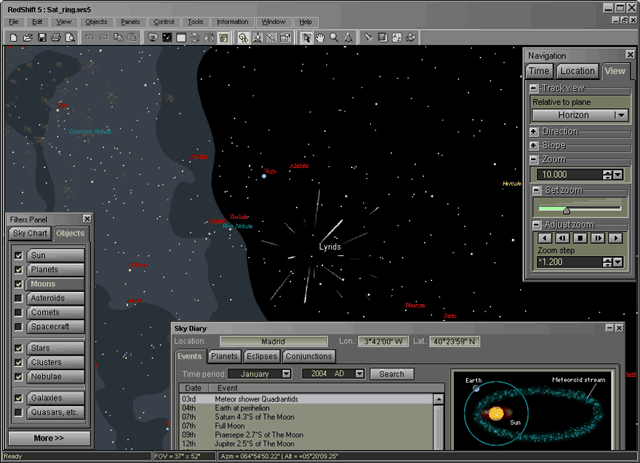
Task: Expand the Direction section
Action: [535, 131]
